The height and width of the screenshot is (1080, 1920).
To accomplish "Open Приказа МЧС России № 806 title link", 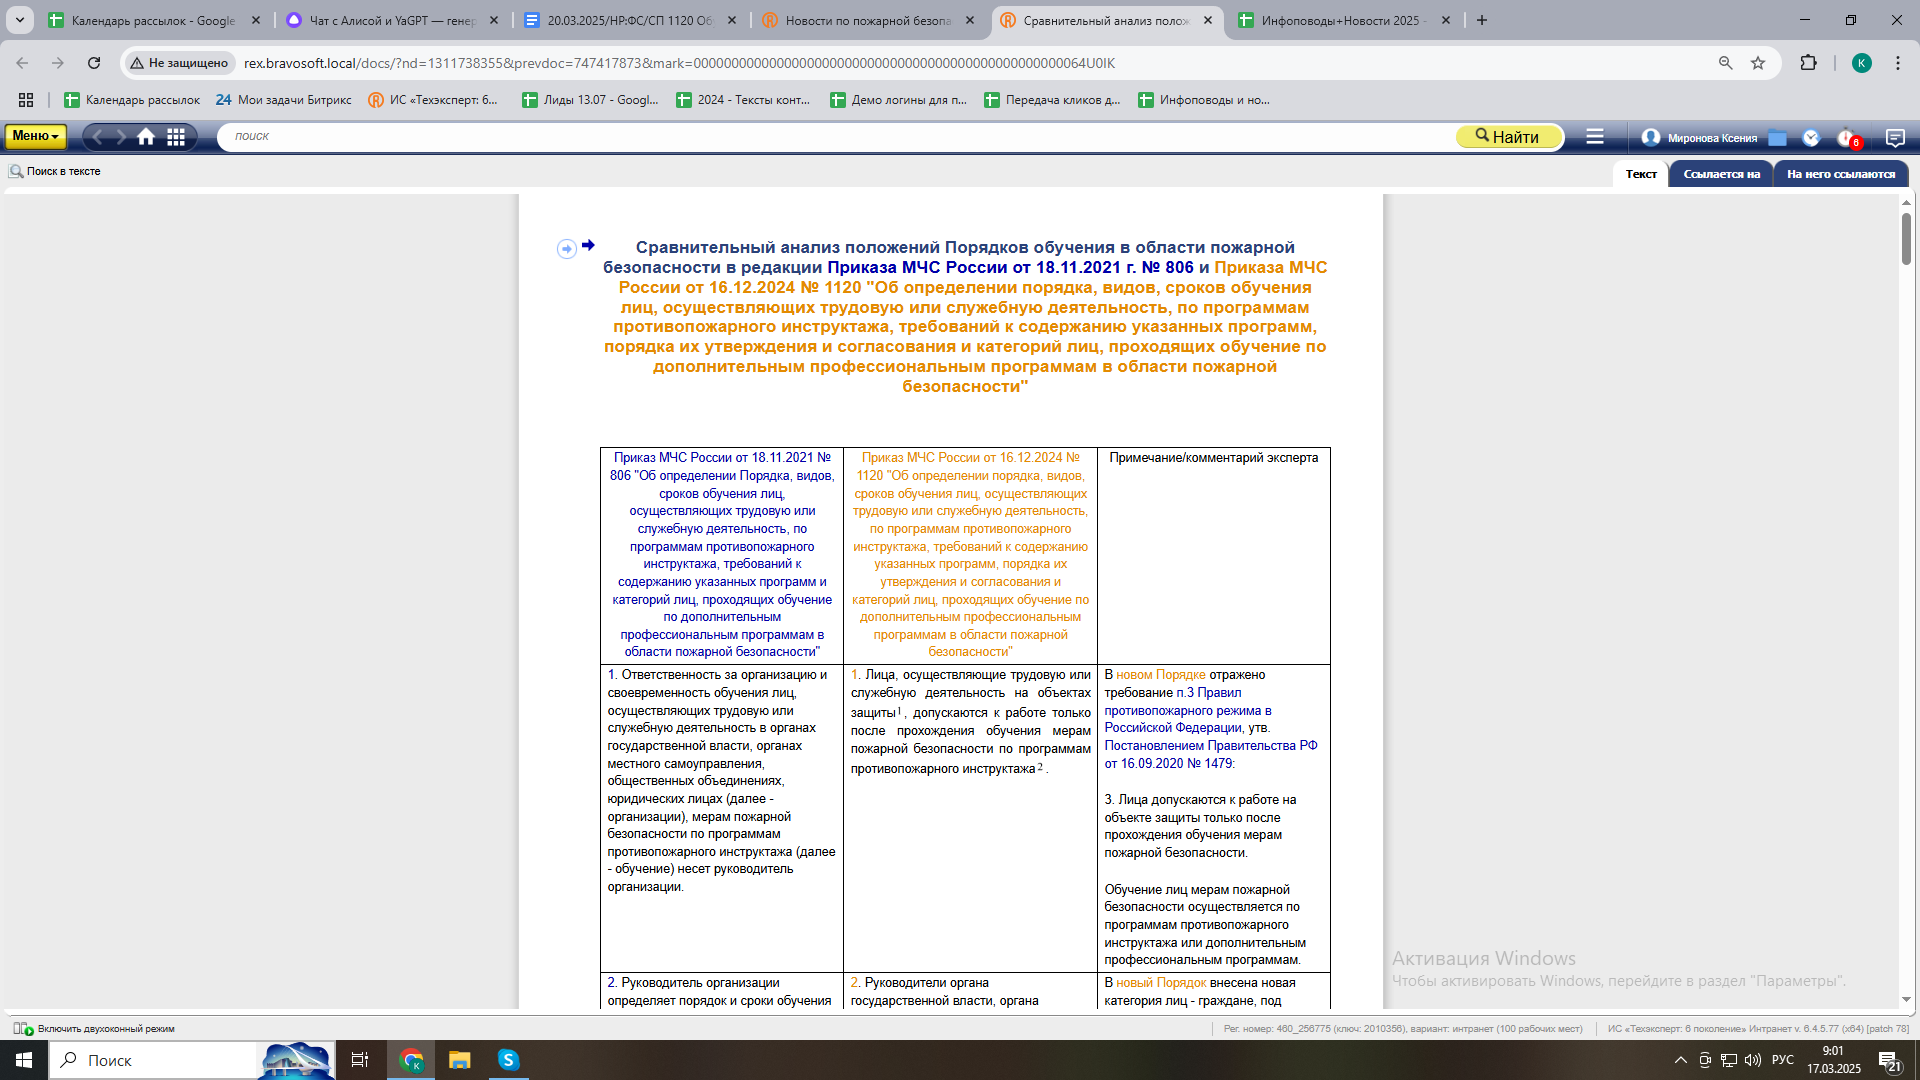I will (x=1010, y=267).
